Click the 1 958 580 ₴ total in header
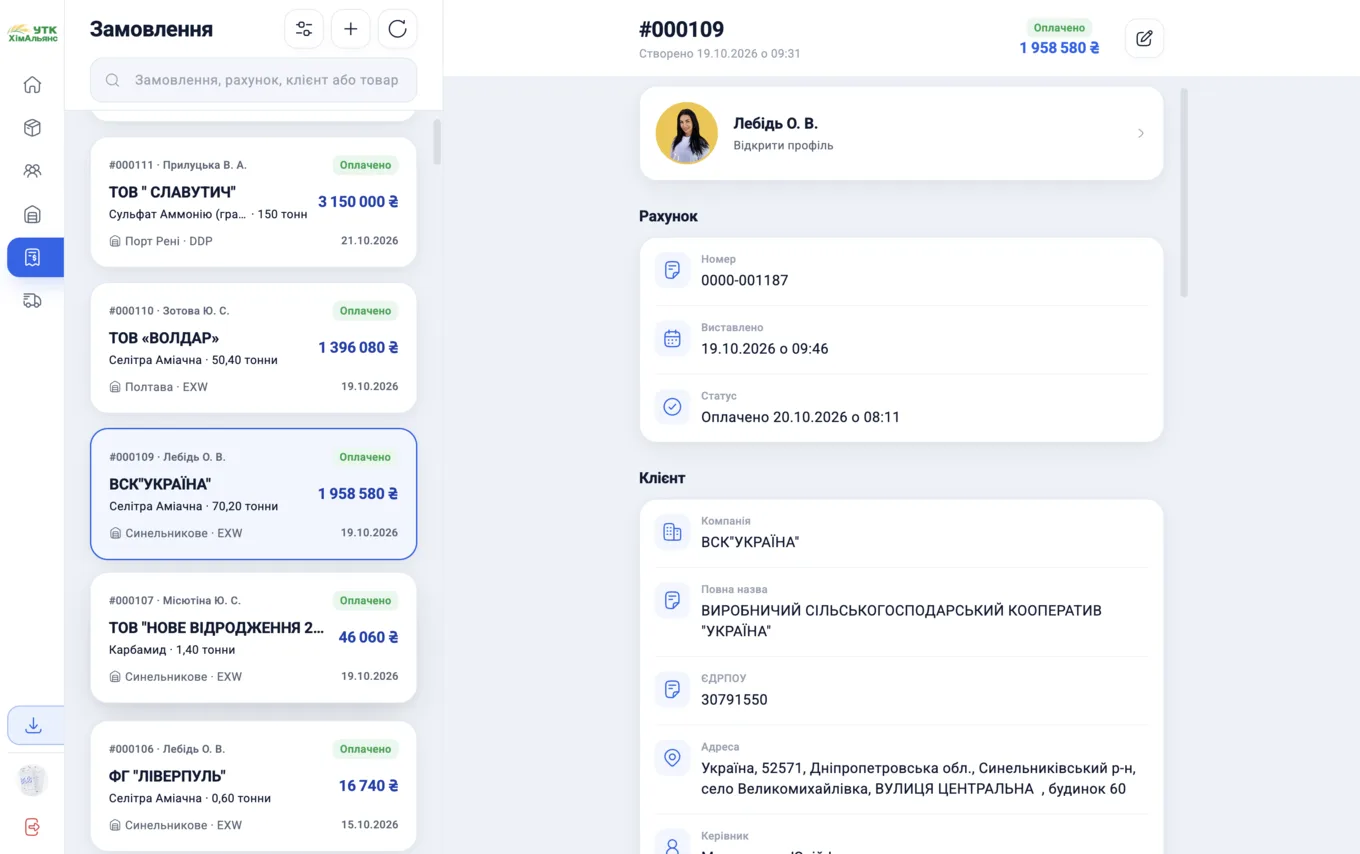 [x=1059, y=48]
